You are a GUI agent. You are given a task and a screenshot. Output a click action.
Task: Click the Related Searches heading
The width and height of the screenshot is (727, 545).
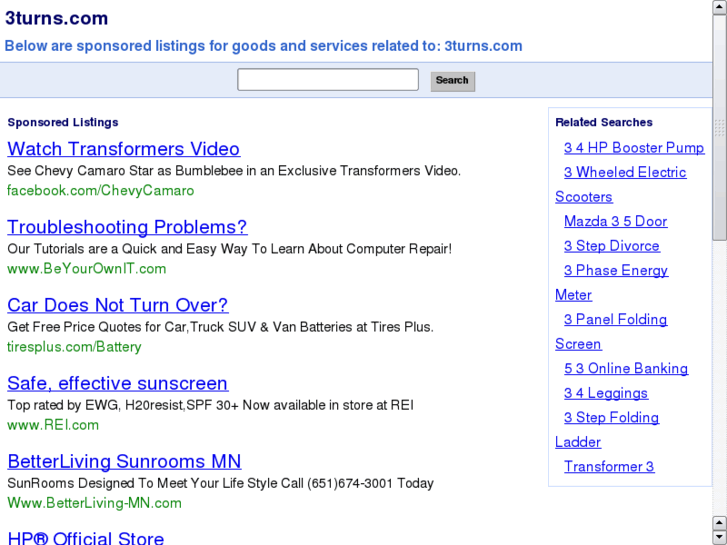tap(604, 122)
